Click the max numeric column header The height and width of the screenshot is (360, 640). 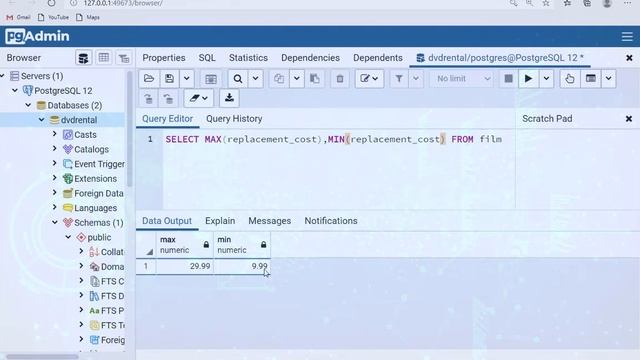pos(184,244)
